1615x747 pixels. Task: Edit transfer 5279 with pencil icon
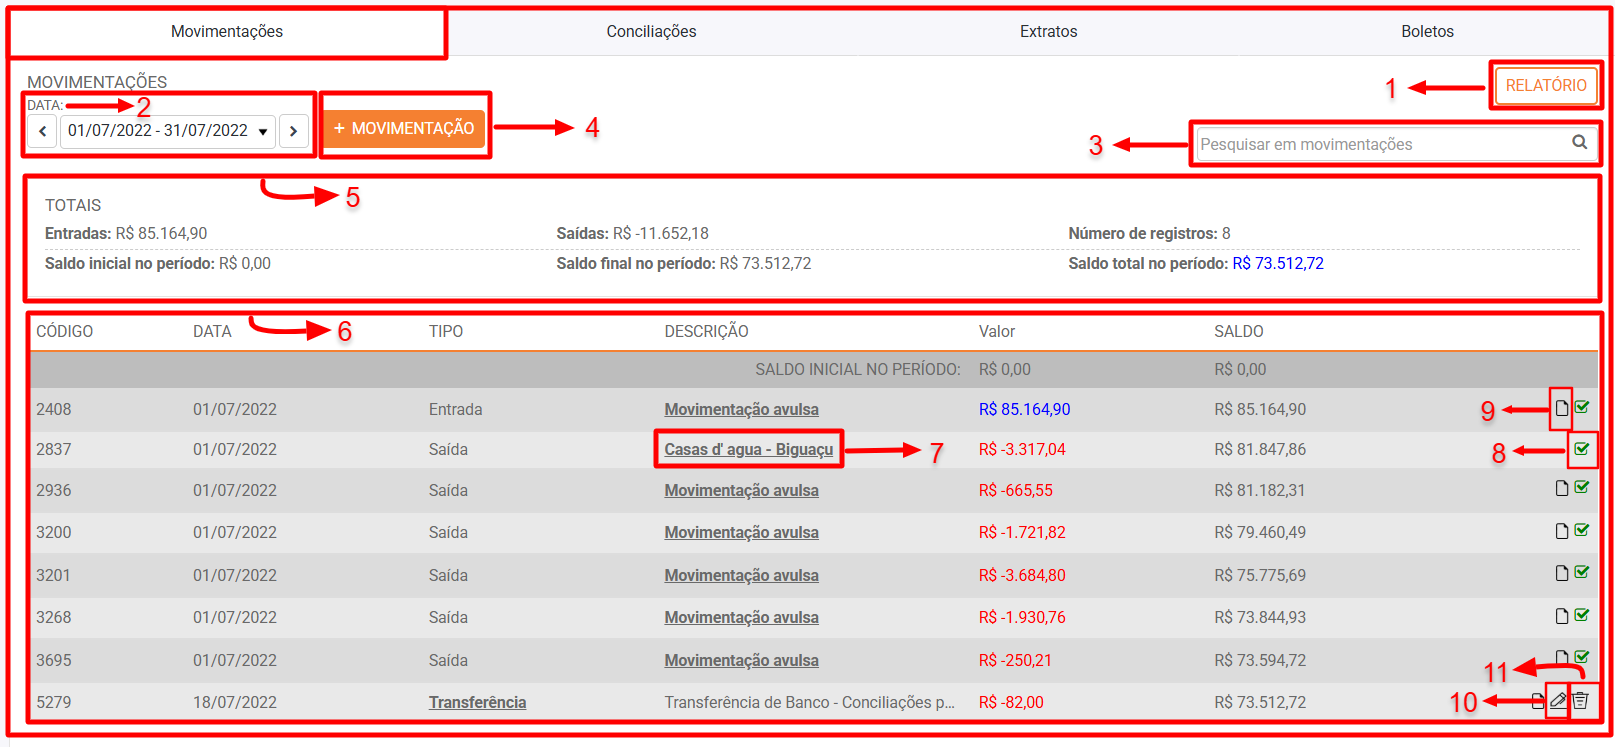1558,701
